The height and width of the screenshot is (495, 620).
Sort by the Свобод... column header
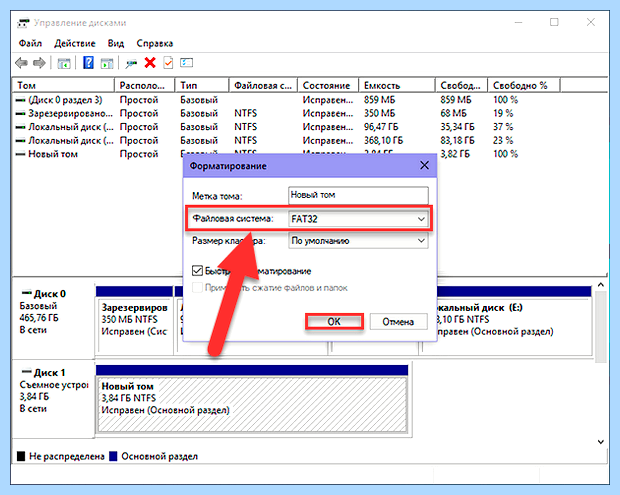(x=461, y=85)
